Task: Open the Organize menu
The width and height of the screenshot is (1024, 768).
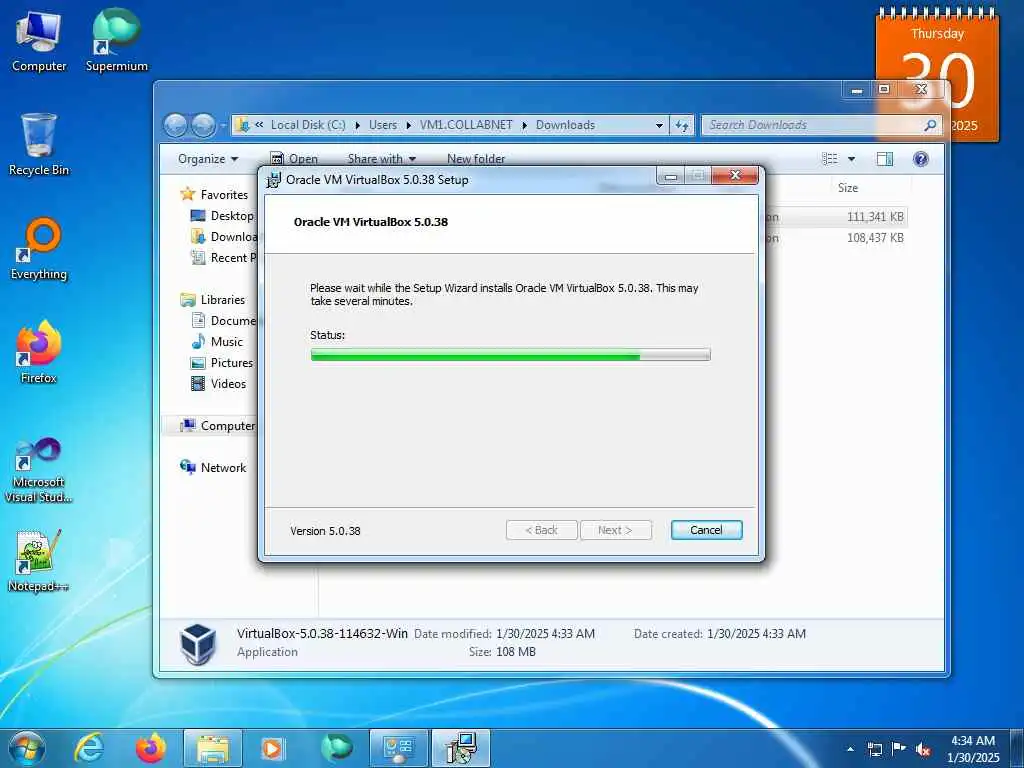Action: pyautogui.click(x=208, y=159)
